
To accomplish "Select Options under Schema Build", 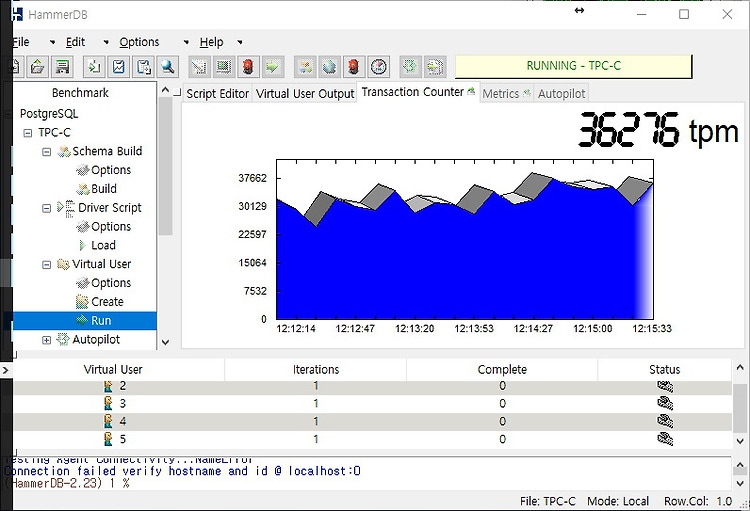I will coord(111,170).
